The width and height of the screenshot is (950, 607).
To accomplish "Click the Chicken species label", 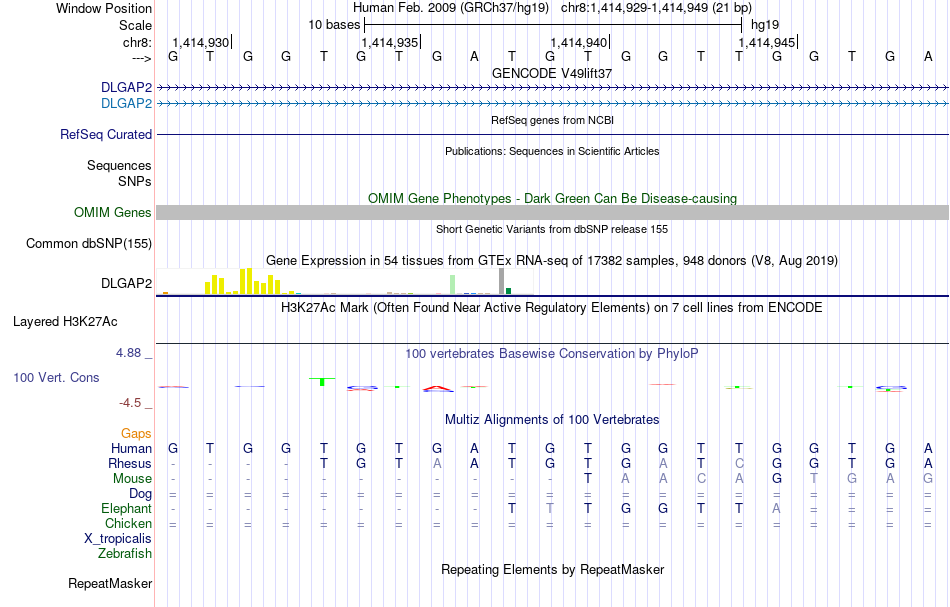I will [x=128, y=523].
